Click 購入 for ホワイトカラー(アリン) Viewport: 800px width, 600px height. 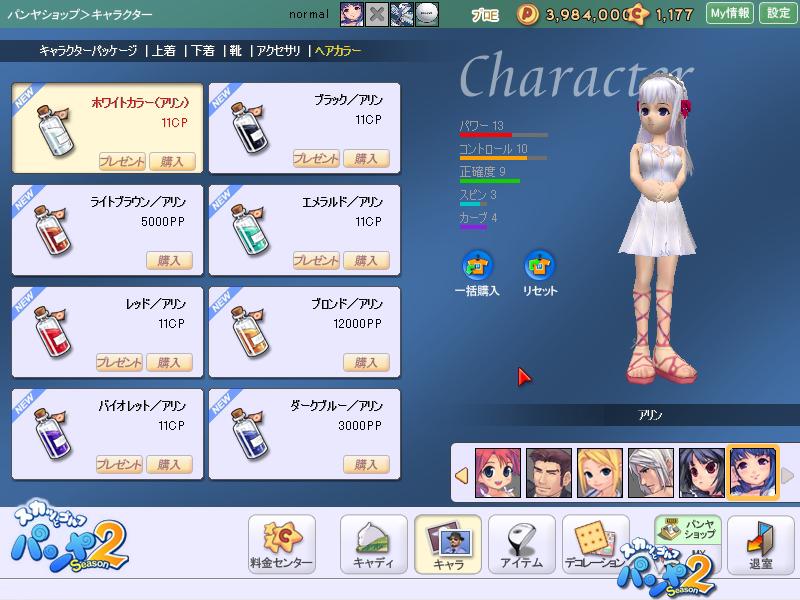172,161
